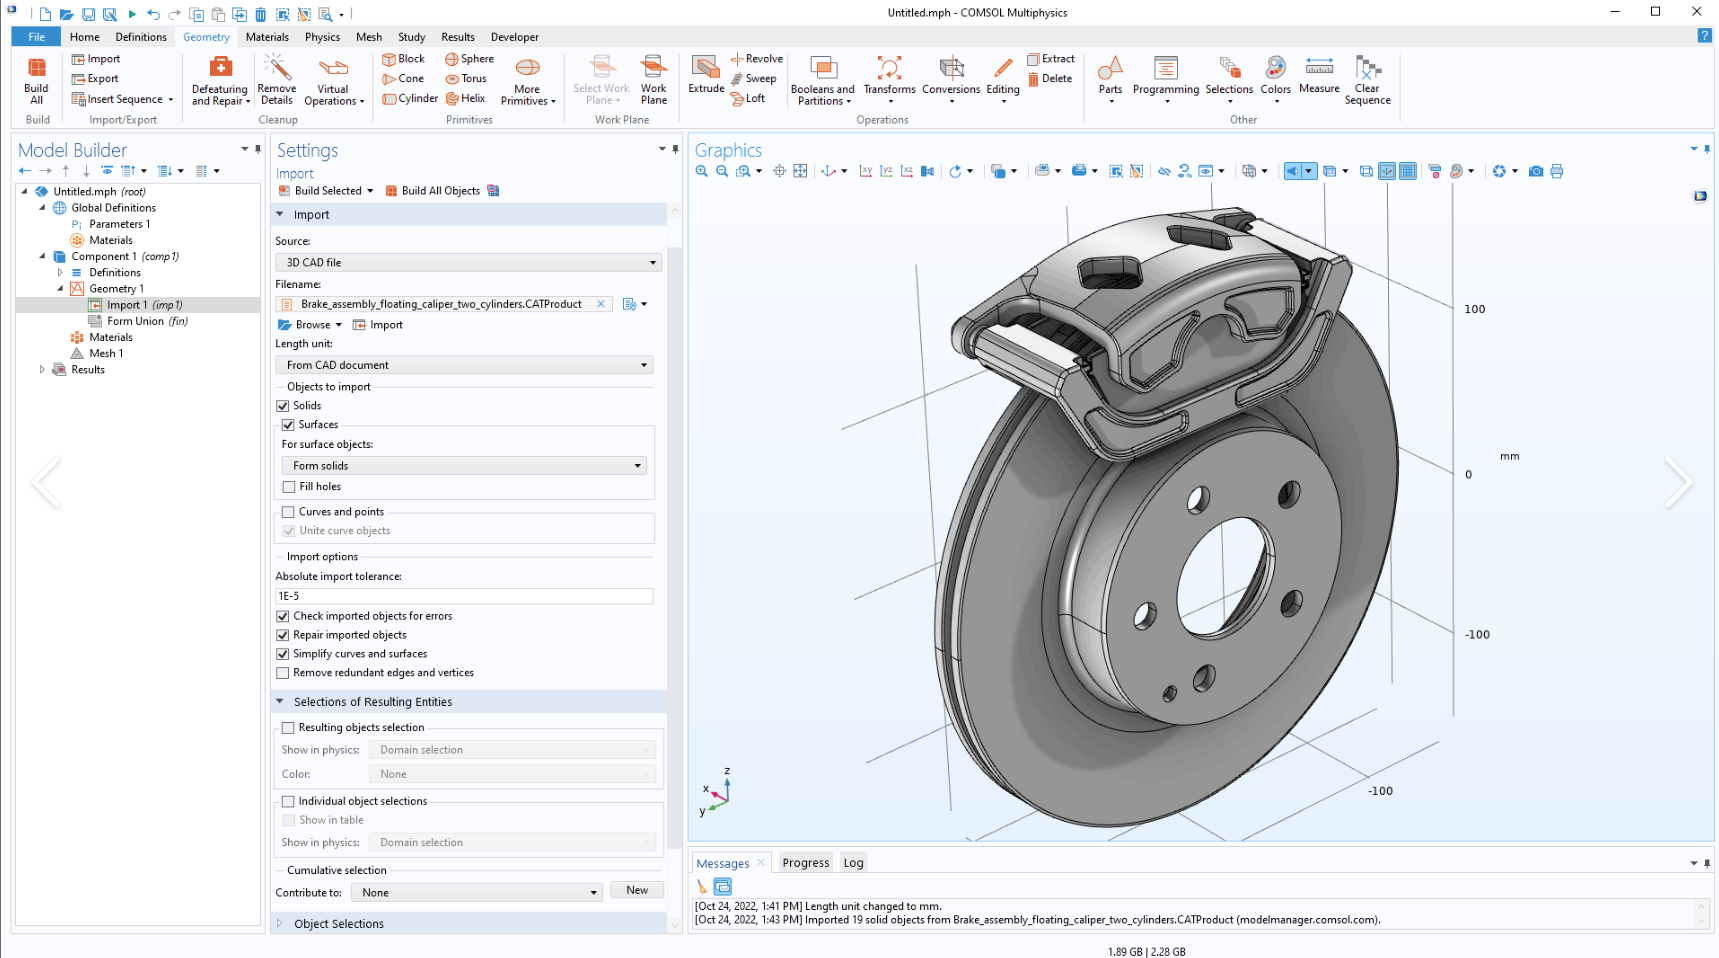1719x958 pixels.
Task: Toggle Simplify curves and surfaces
Action: pyautogui.click(x=283, y=654)
